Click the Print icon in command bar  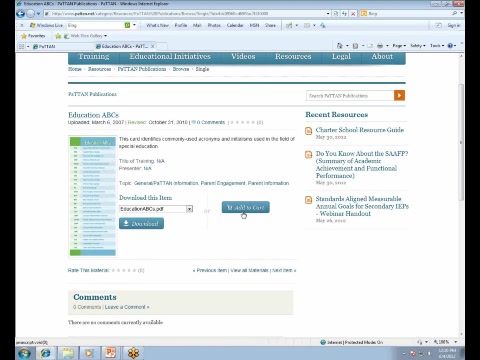tap(380, 46)
